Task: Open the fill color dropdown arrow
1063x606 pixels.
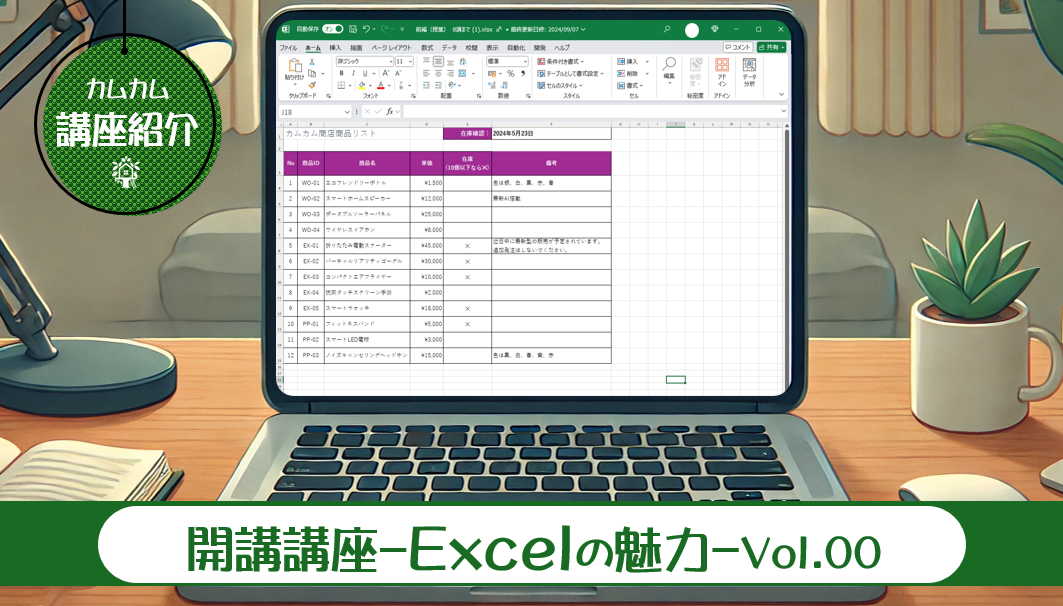Action: click(x=370, y=86)
